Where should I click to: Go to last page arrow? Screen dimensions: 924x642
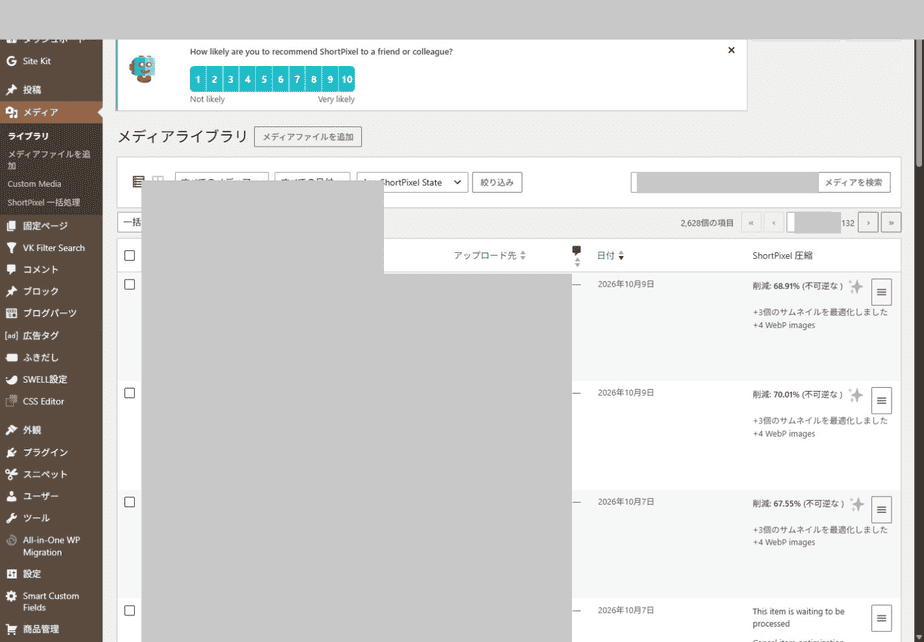point(891,223)
